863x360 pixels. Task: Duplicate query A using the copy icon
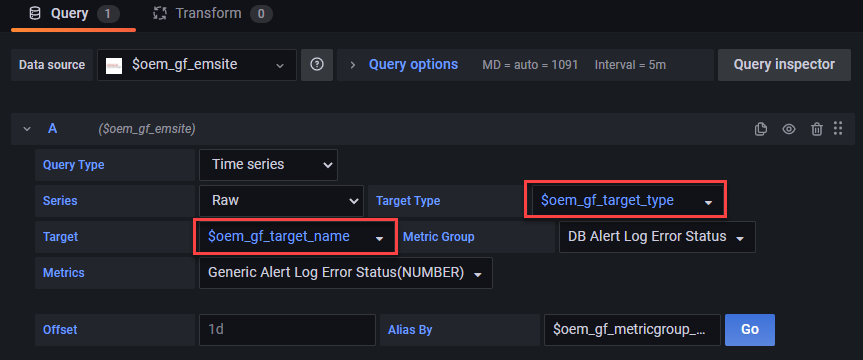pos(761,129)
